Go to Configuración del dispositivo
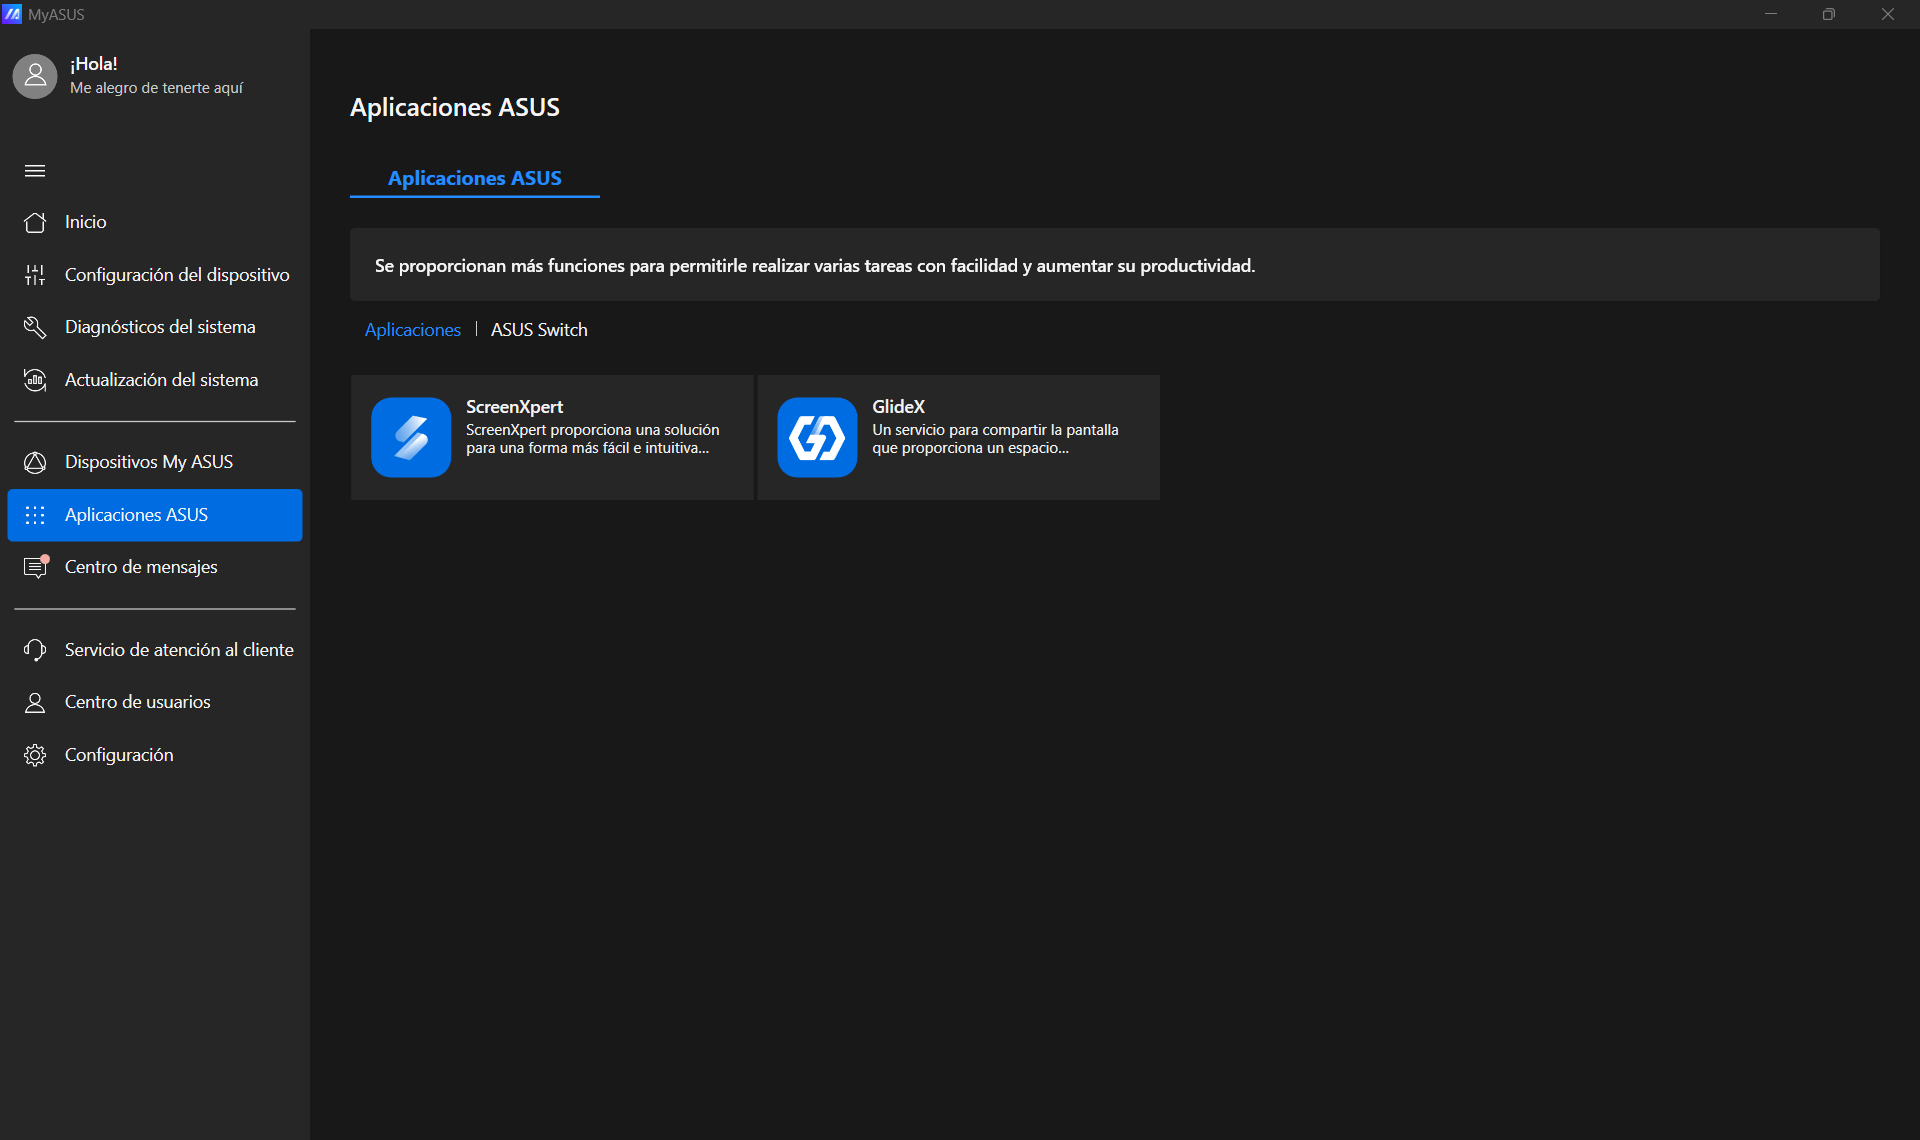 (155, 275)
